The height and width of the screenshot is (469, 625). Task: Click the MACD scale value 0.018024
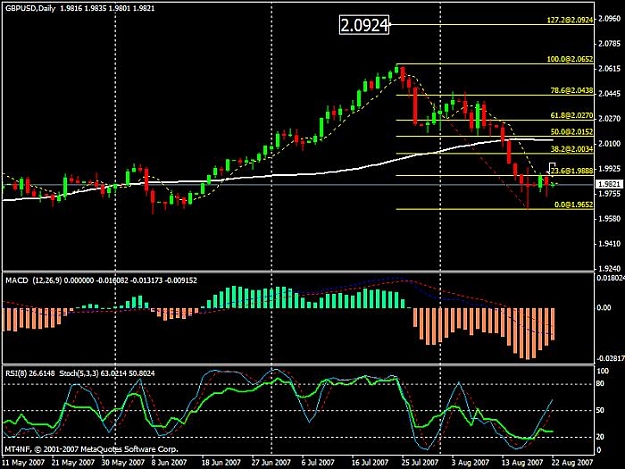click(x=610, y=278)
